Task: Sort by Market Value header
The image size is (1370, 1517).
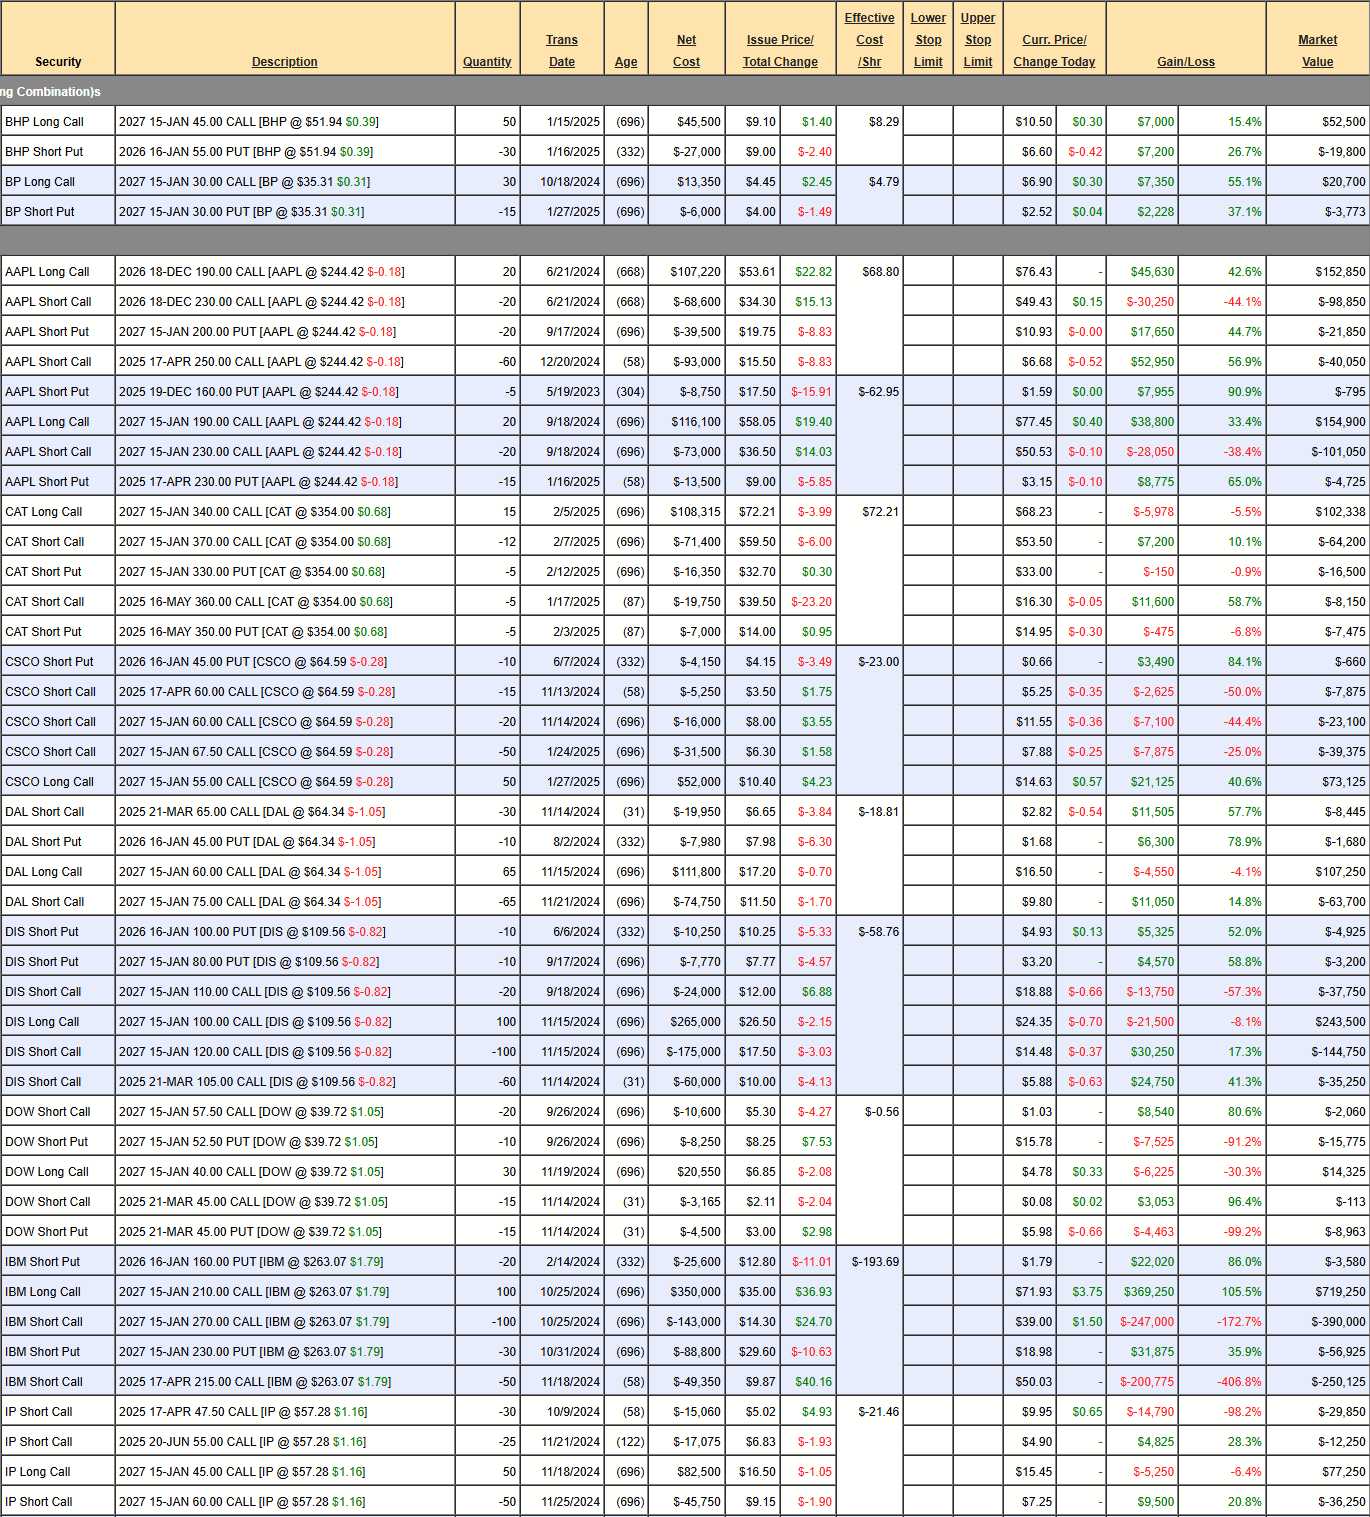Action: click(1317, 51)
